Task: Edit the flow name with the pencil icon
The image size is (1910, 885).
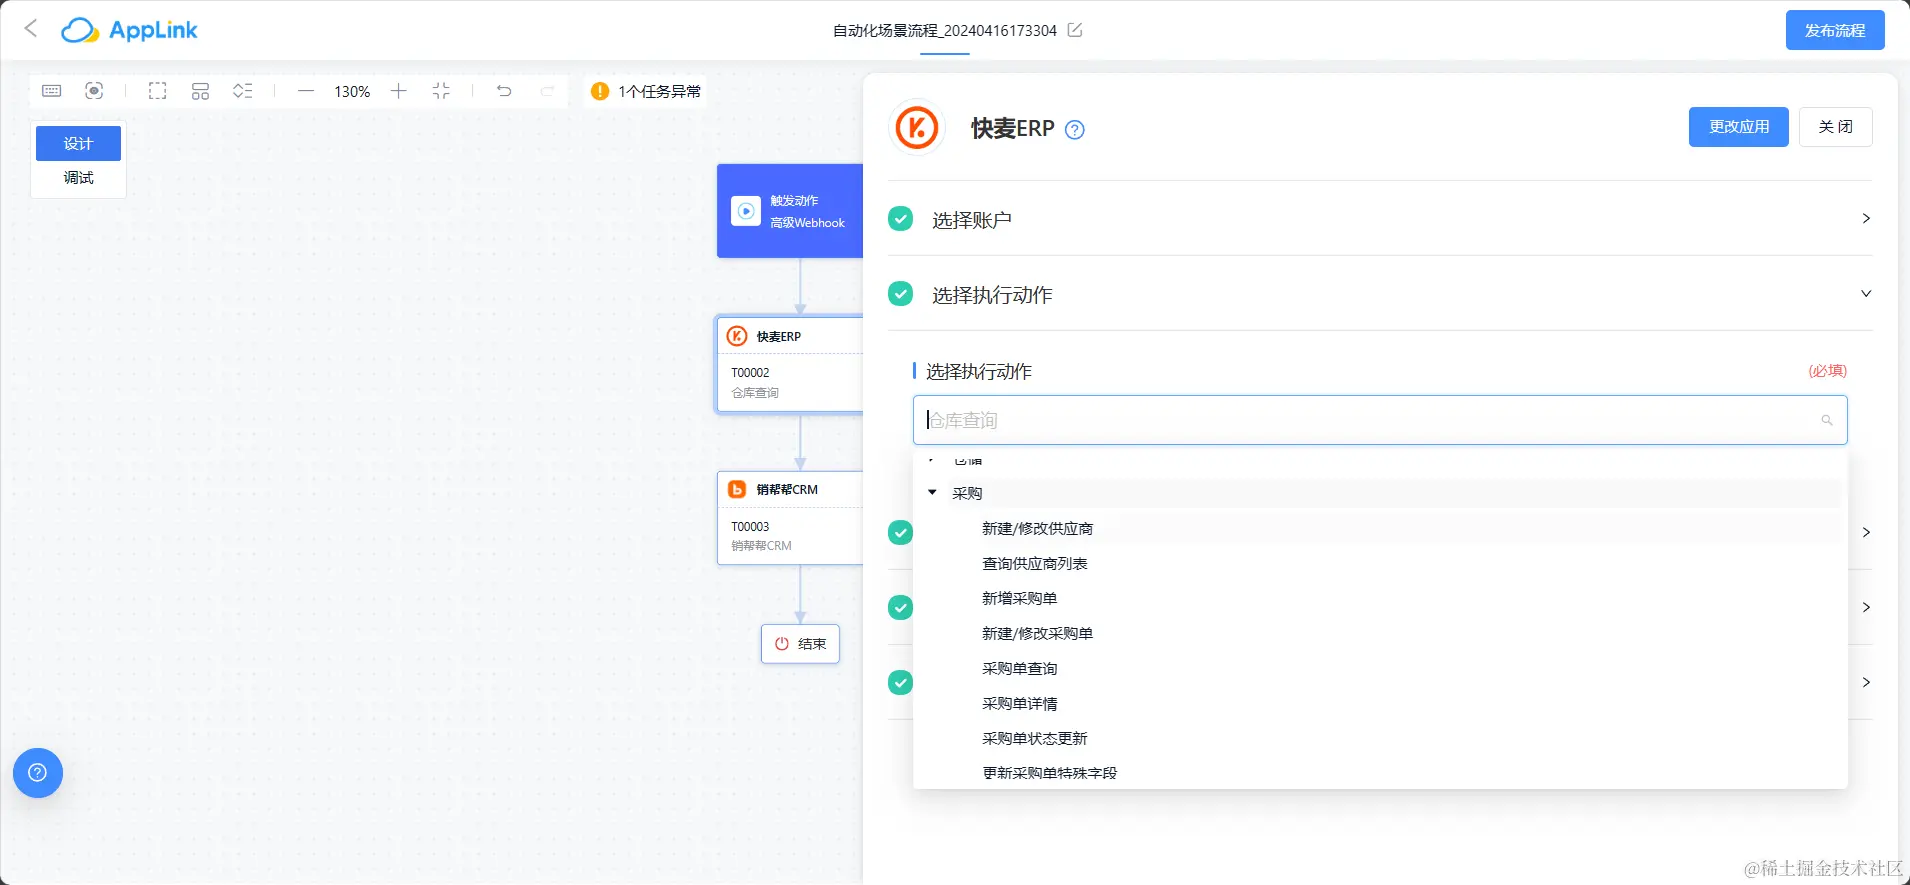Action: (x=1075, y=30)
